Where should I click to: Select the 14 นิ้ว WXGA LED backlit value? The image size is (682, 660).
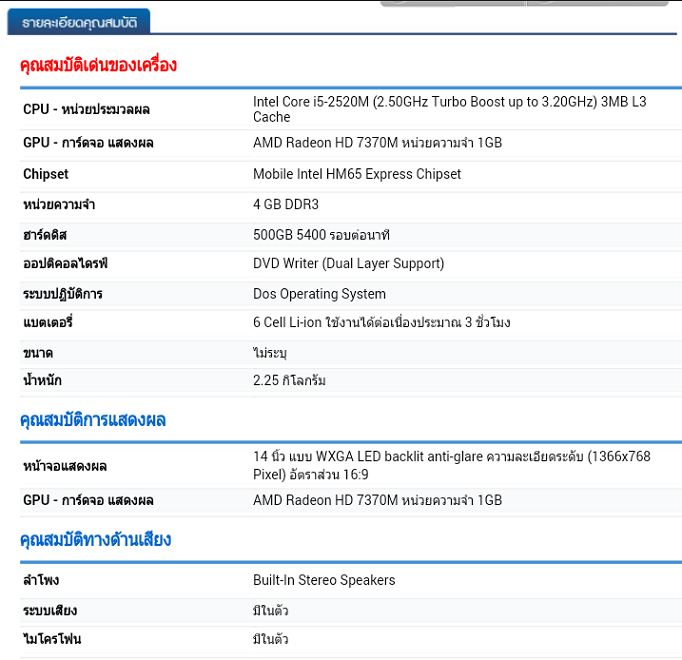pyautogui.click(x=451, y=465)
